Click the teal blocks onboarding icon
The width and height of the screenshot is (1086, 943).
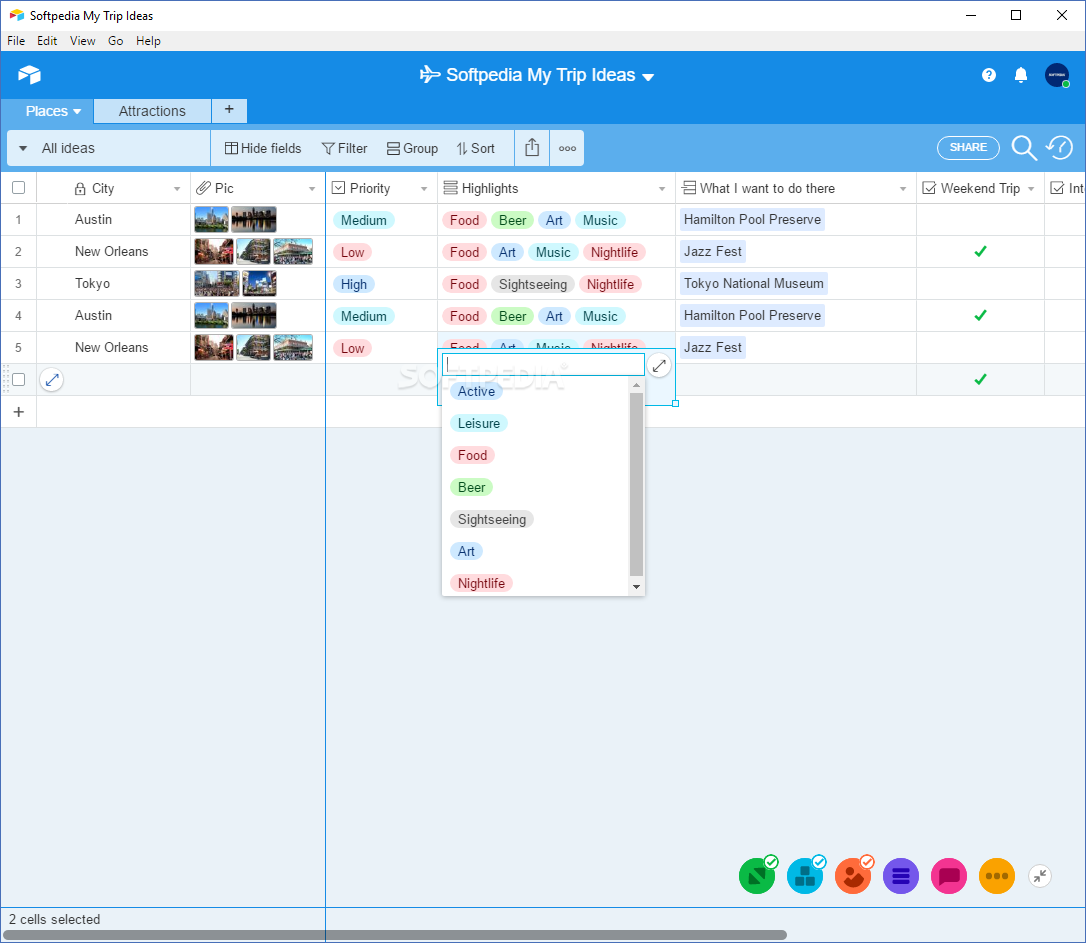(x=805, y=876)
